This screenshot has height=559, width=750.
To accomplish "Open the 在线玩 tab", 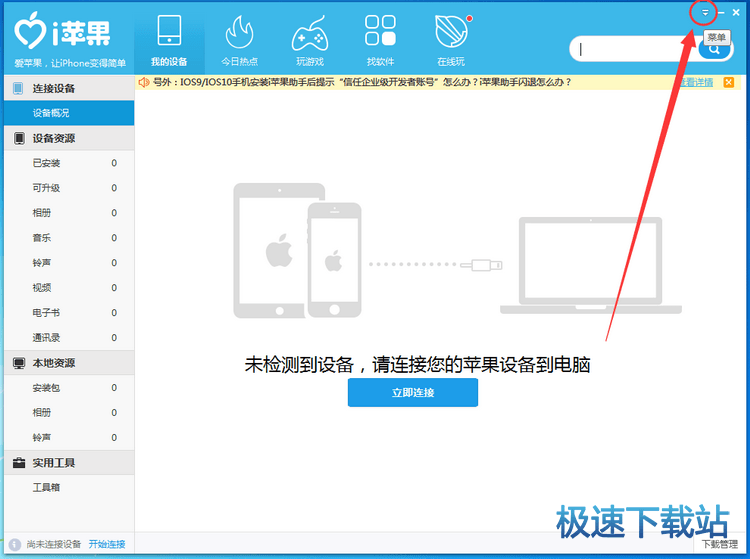I will tap(451, 41).
